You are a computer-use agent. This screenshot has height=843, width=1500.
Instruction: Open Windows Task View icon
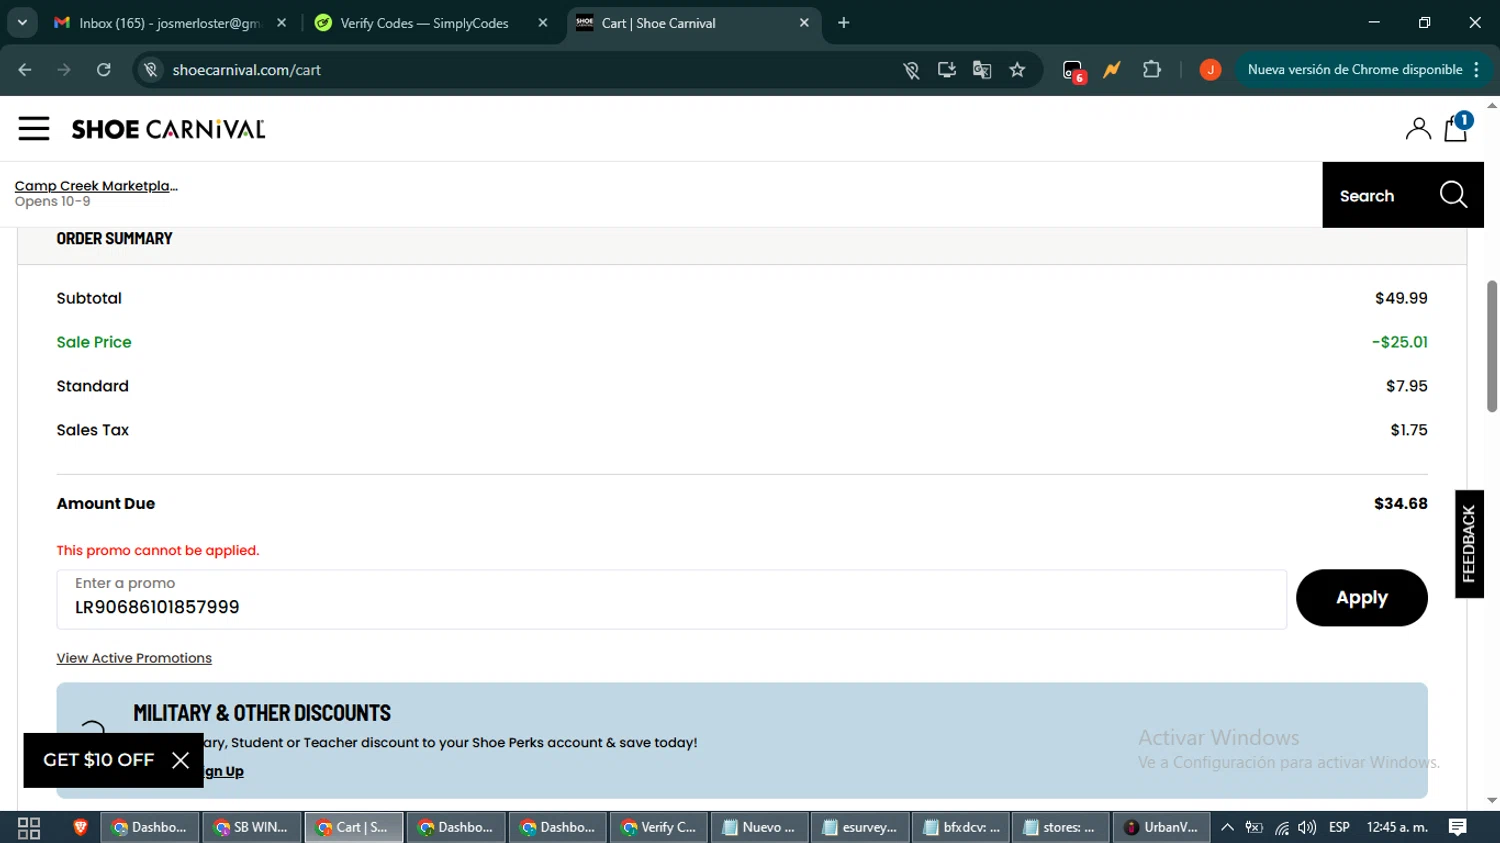29,828
